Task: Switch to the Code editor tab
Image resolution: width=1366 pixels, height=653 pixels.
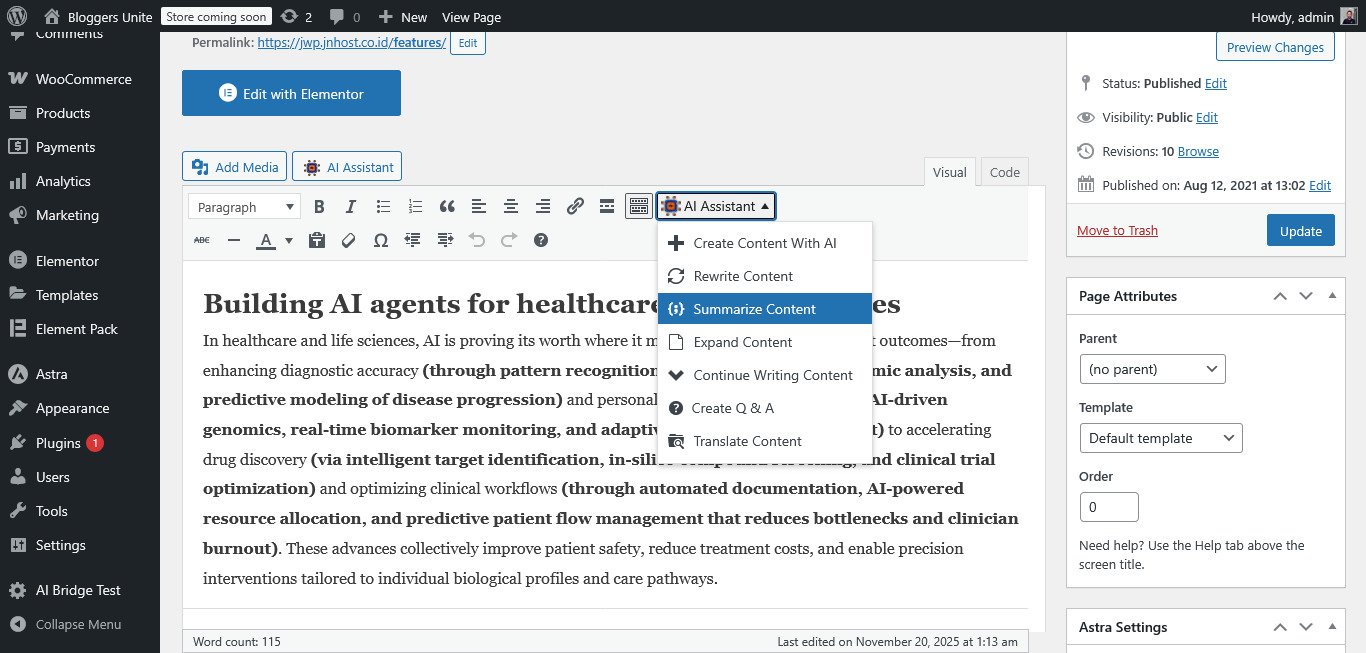Action: click(x=1004, y=171)
